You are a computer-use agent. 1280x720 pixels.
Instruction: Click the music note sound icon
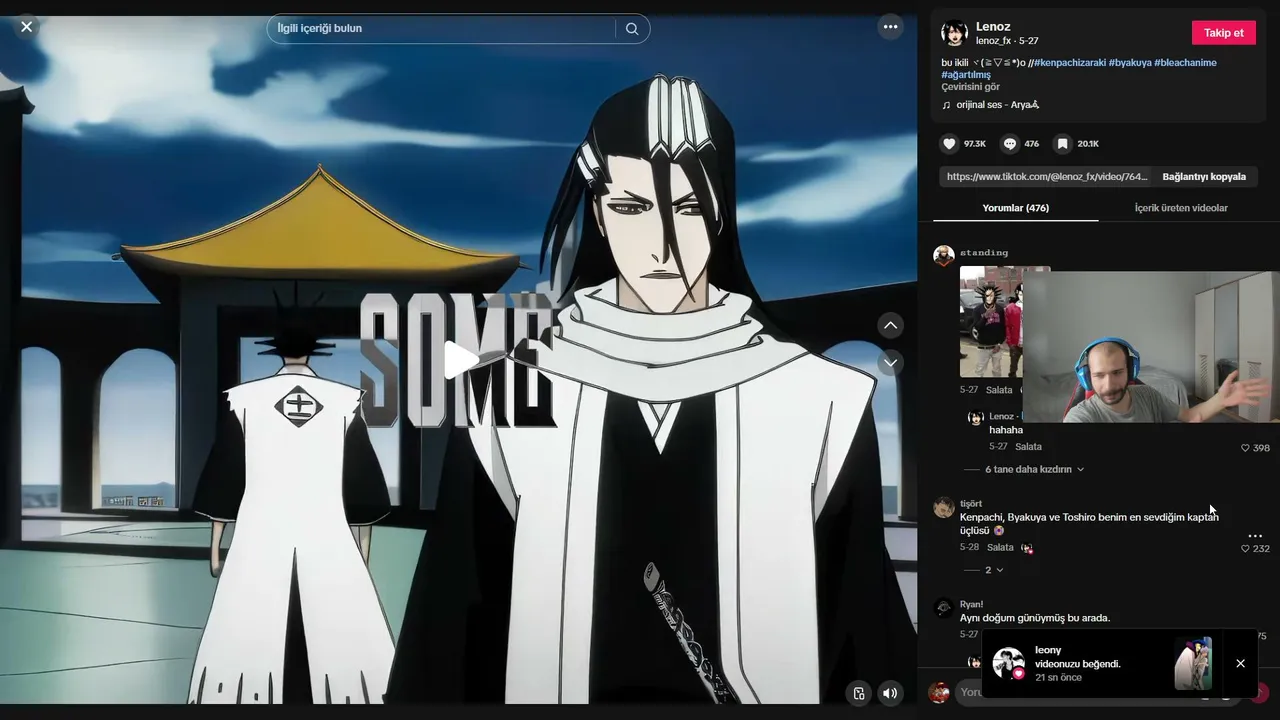pos(946,105)
